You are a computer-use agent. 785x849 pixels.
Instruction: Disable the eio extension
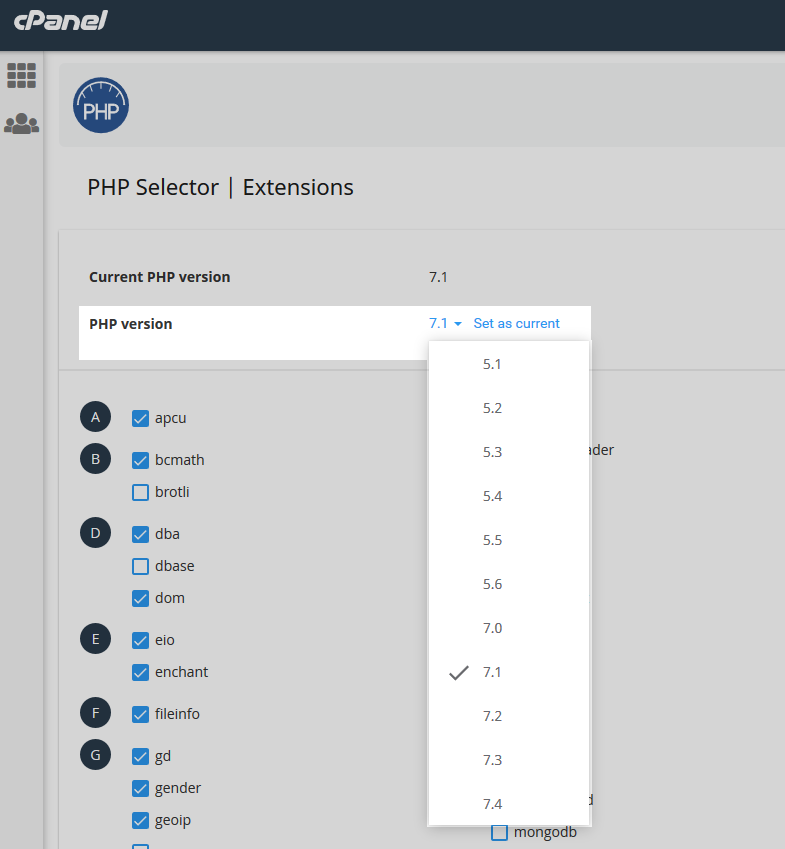click(140, 641)
